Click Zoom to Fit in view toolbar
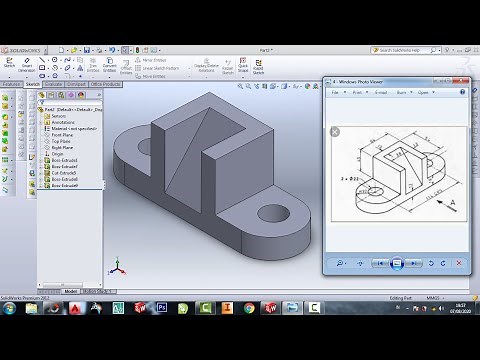This screenshot has height=360, width=480. point(240,86)
